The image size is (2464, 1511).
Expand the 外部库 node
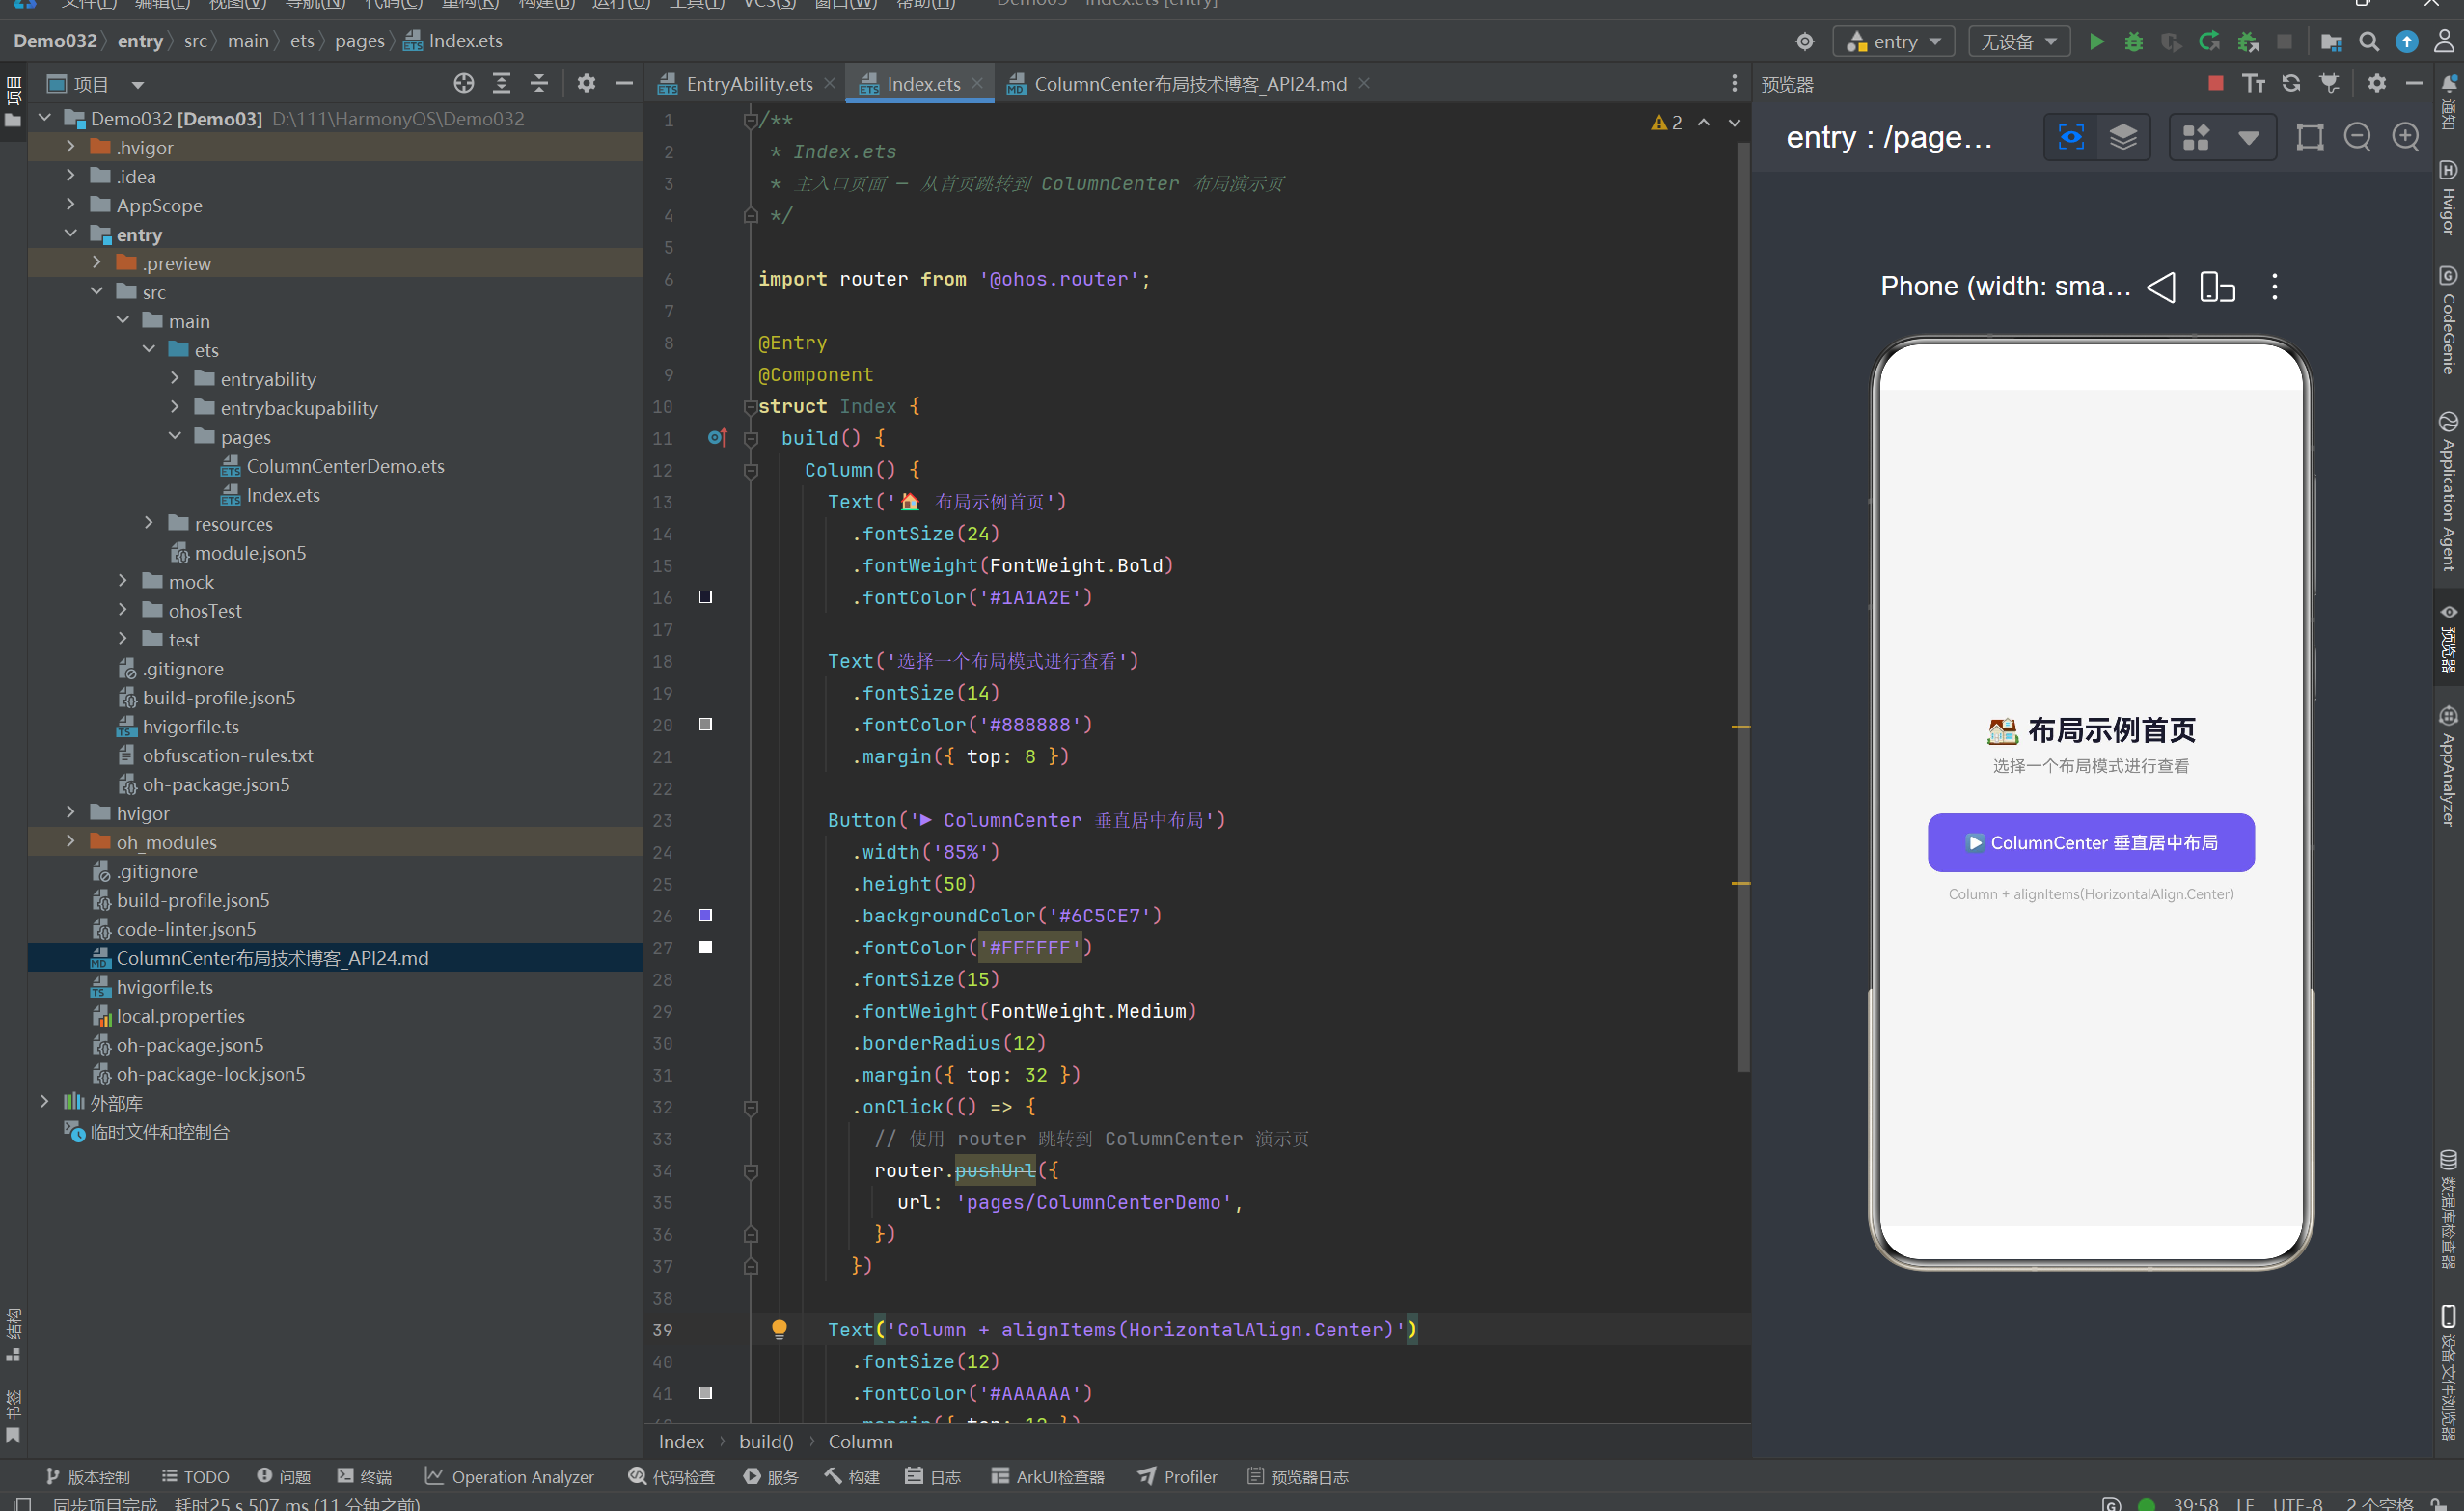tap(45, 1102)
